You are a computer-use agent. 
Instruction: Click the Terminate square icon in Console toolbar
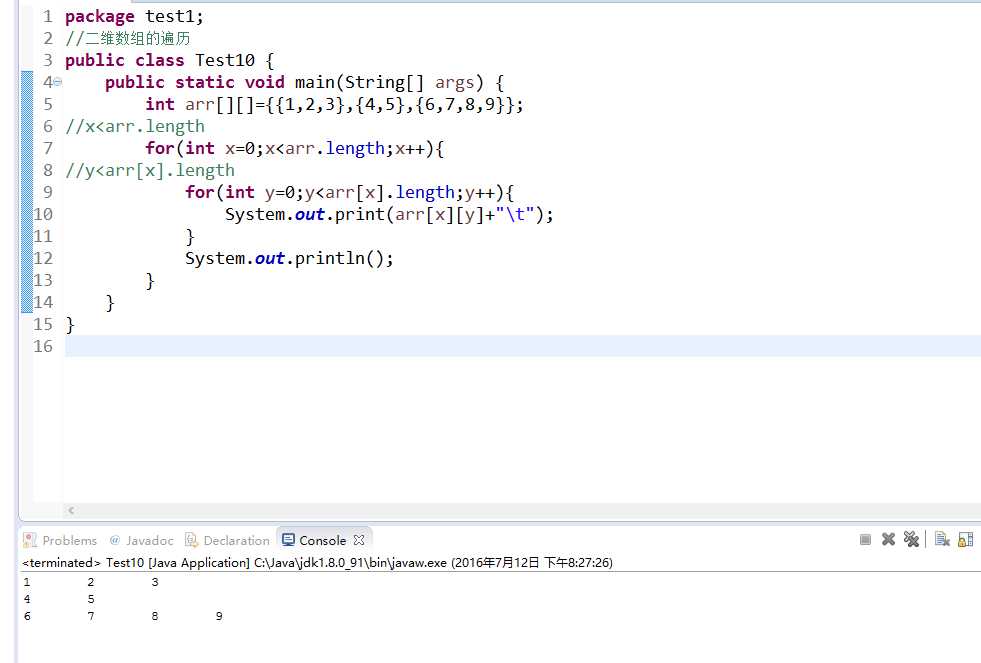(865, 539)
